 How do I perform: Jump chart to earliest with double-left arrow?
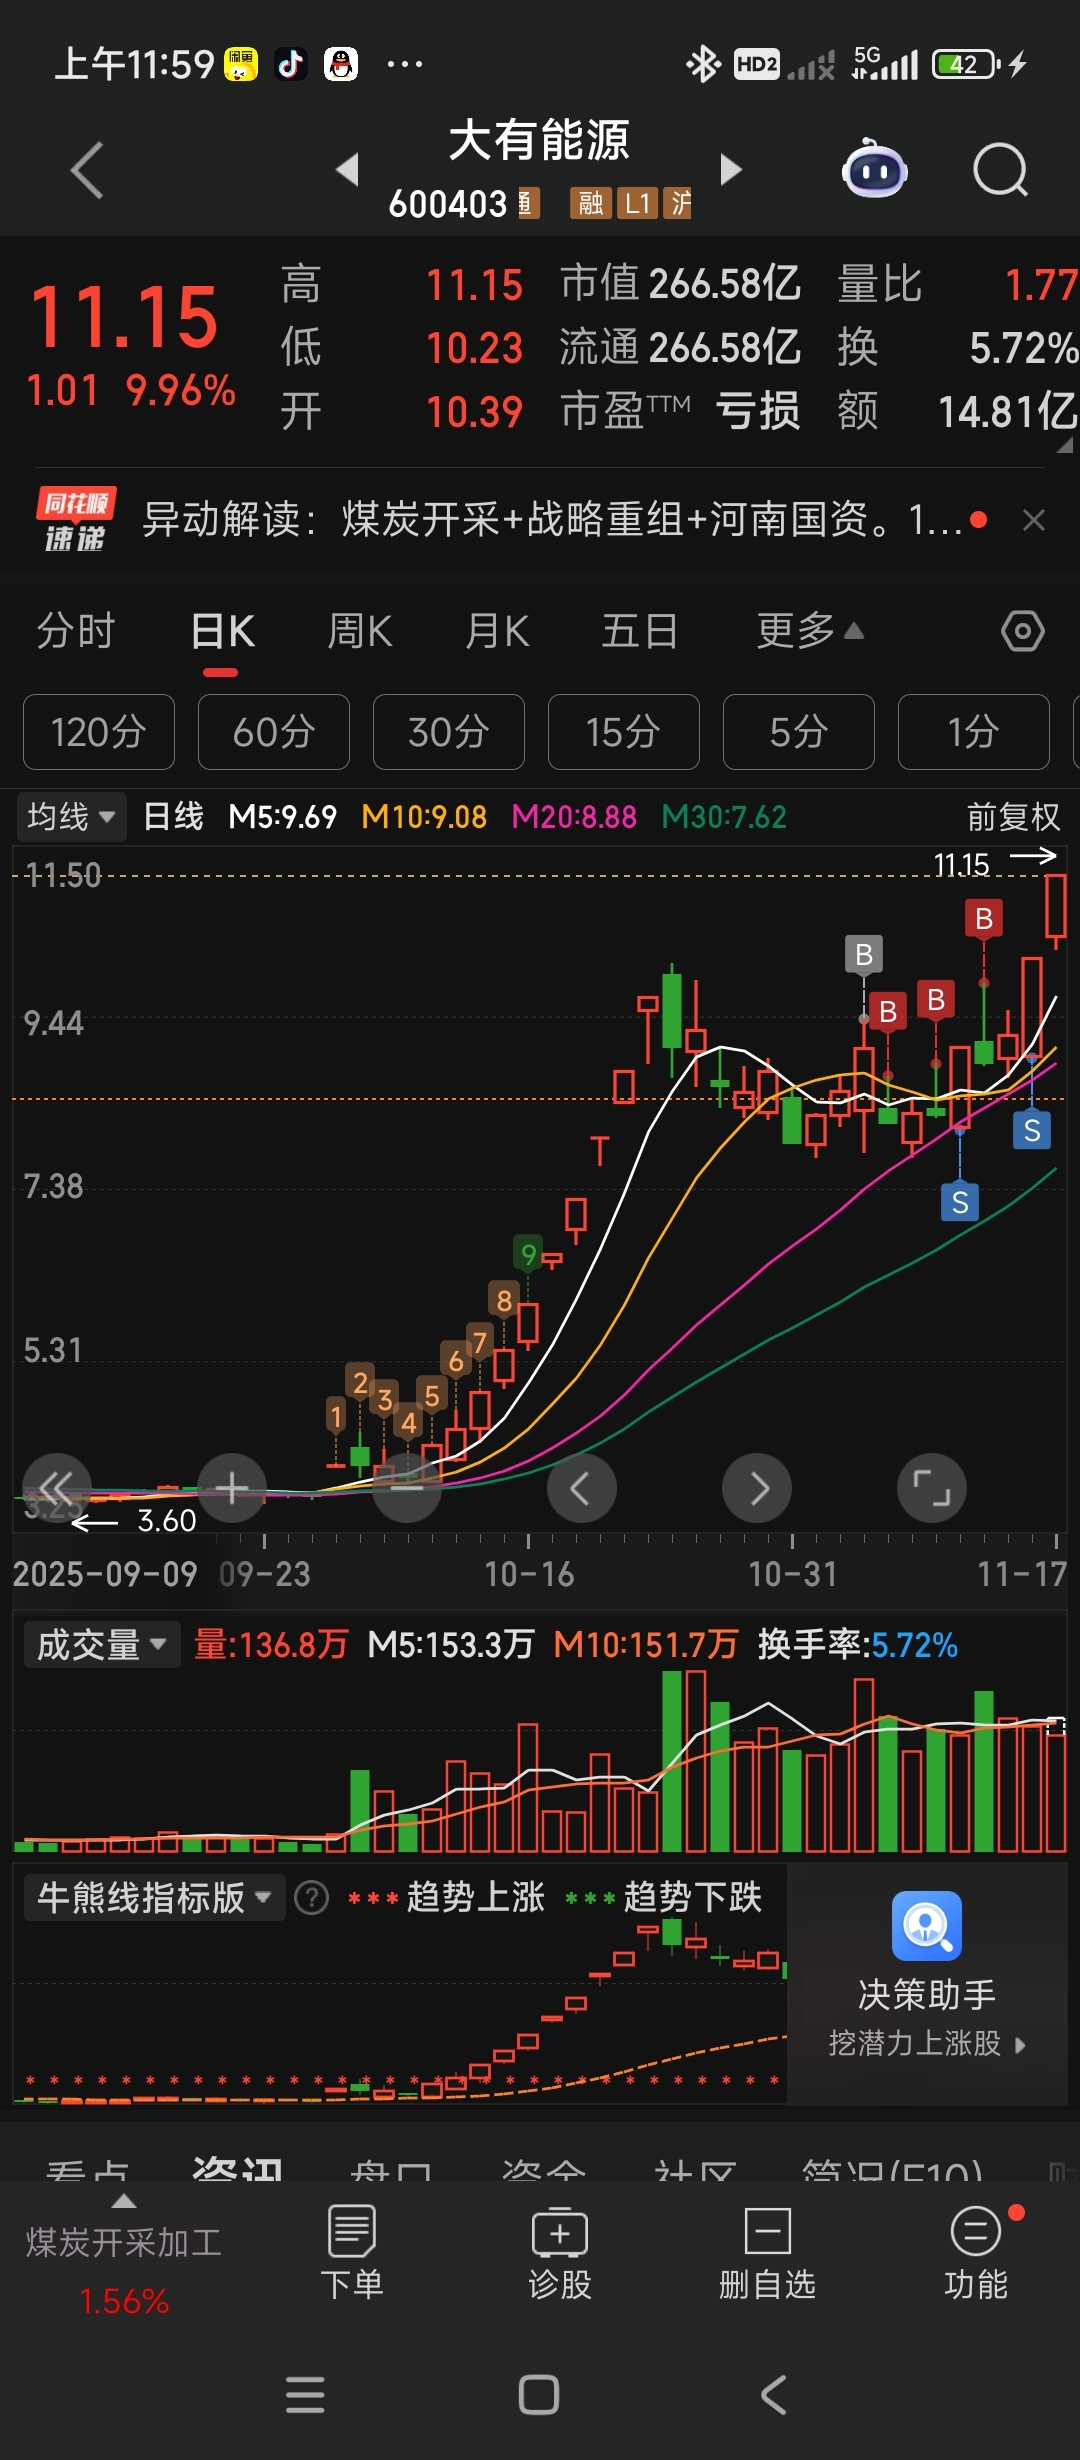click(57, 1488)
